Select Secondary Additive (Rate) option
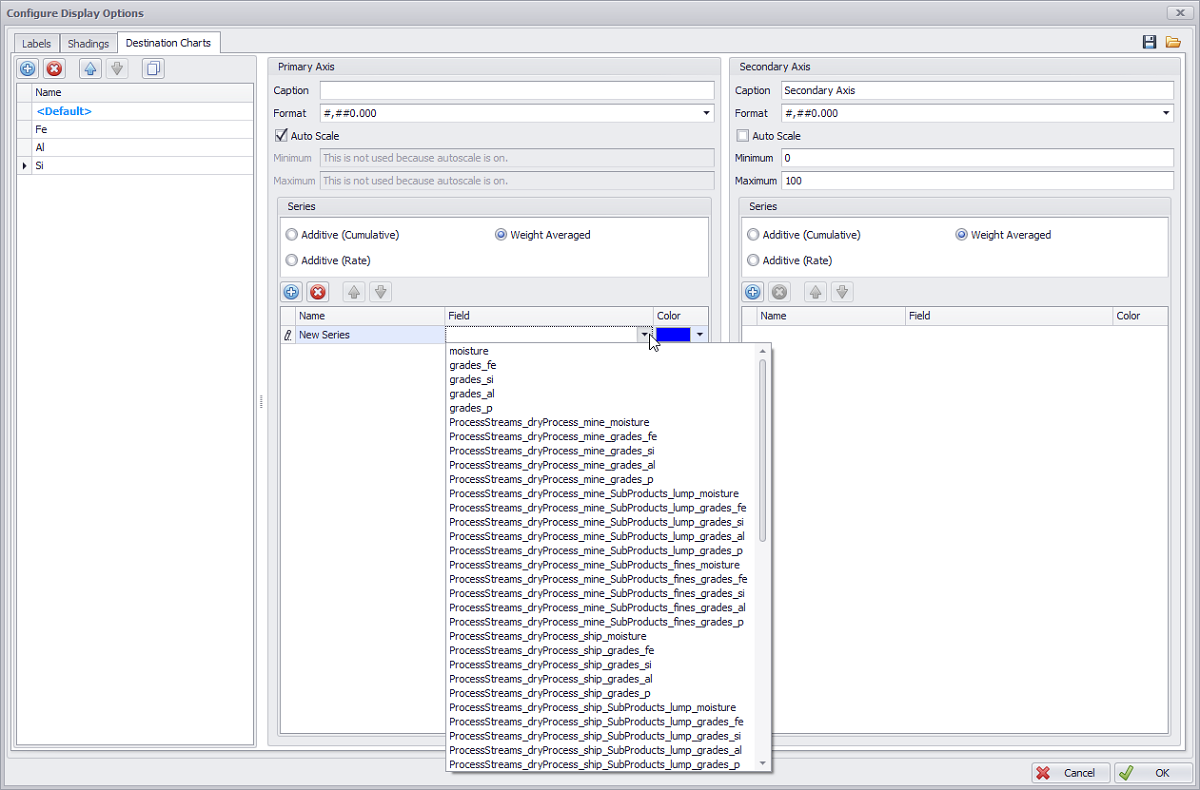 click(753, 260)
